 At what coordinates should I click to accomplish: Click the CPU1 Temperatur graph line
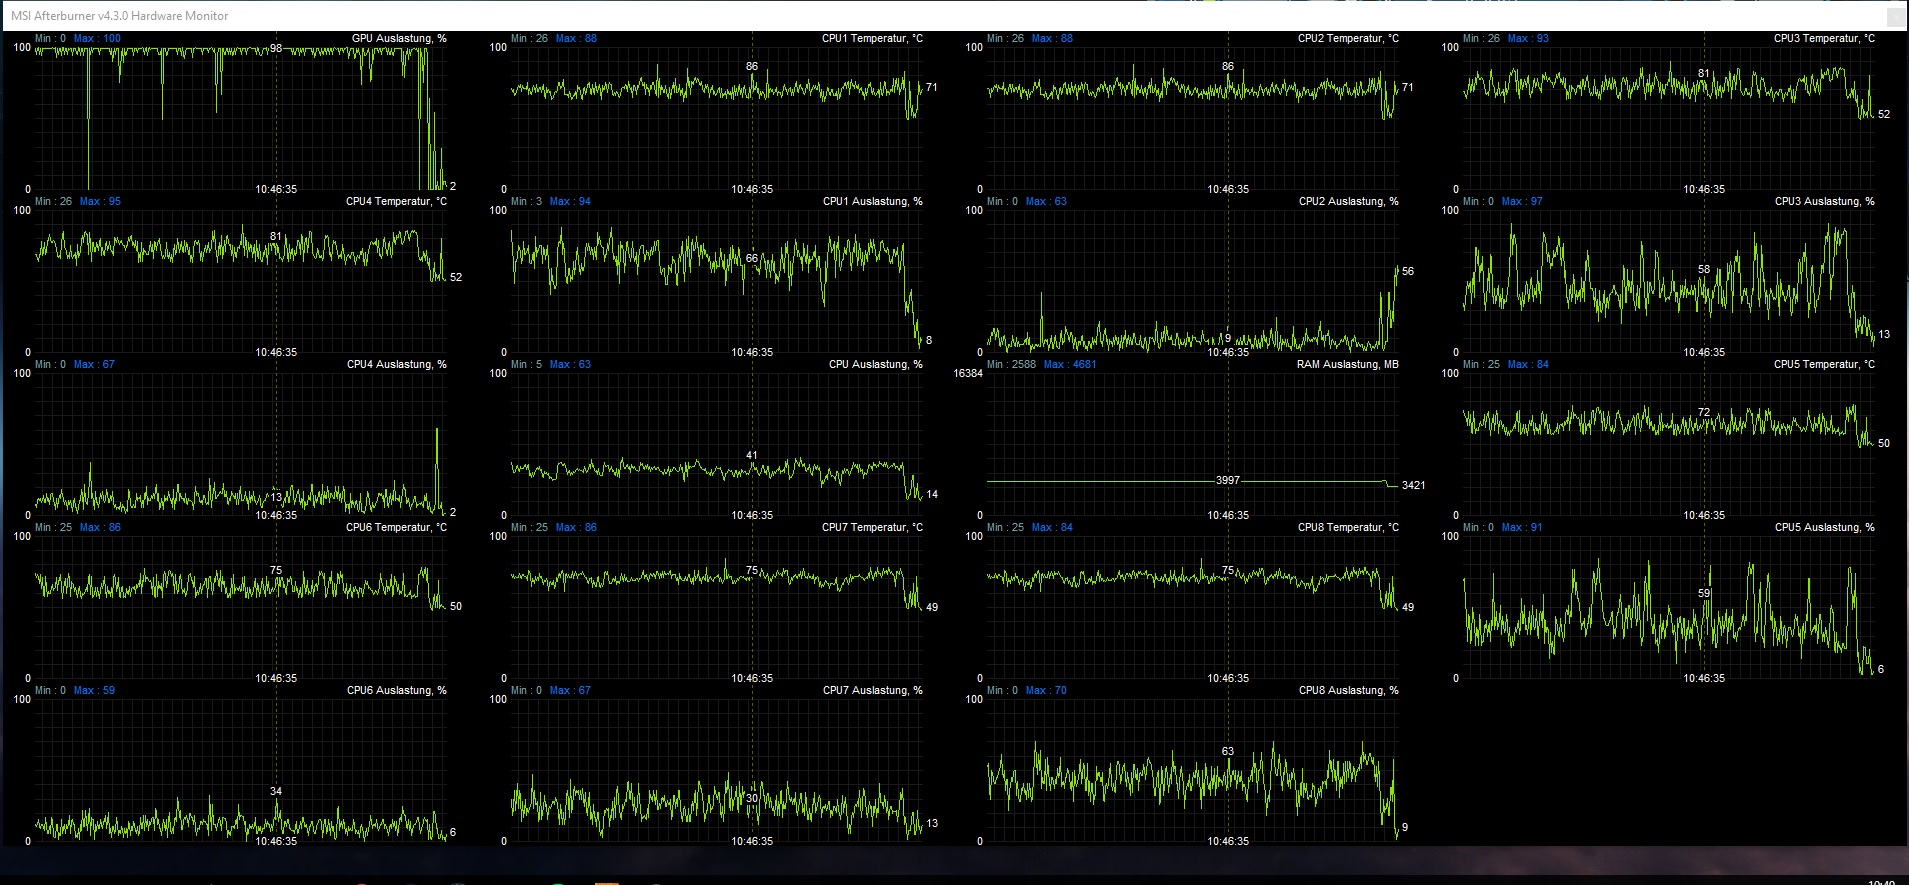(x=716, y=94)
